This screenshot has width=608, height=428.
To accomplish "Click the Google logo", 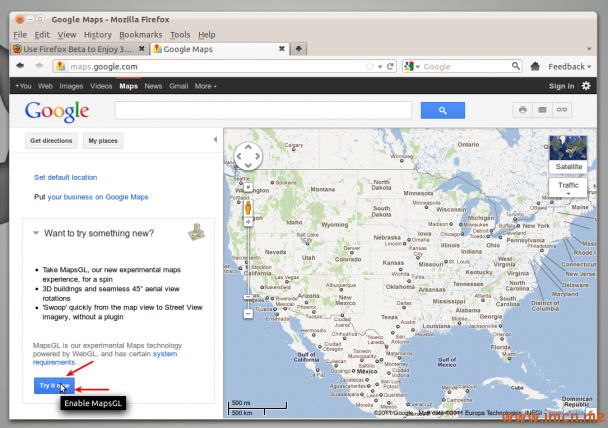I will (57, 112).
